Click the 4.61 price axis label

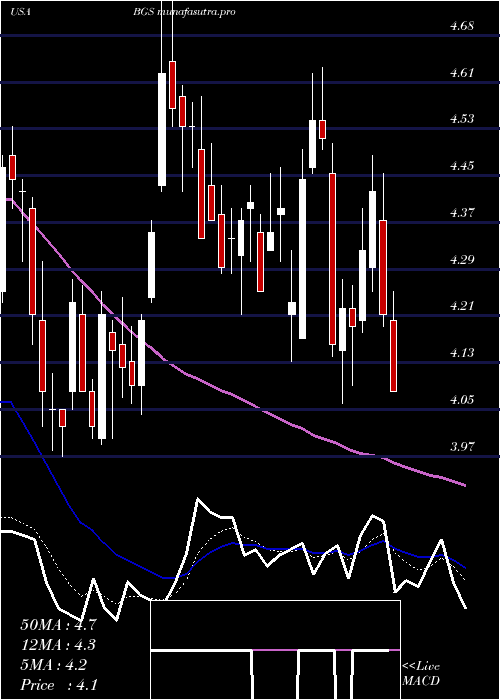pyautogui.click(x=462, y=72)
